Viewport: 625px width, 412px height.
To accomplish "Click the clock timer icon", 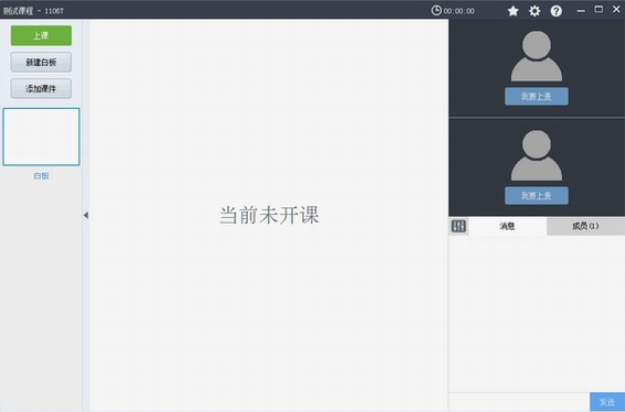I will (x=436, y=11).
